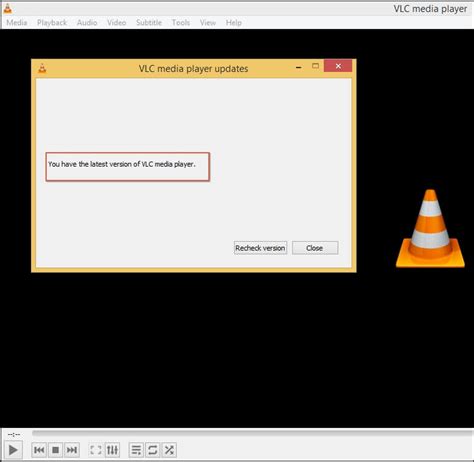
Task: Click the Recheck version button
Action: [260, 248]
